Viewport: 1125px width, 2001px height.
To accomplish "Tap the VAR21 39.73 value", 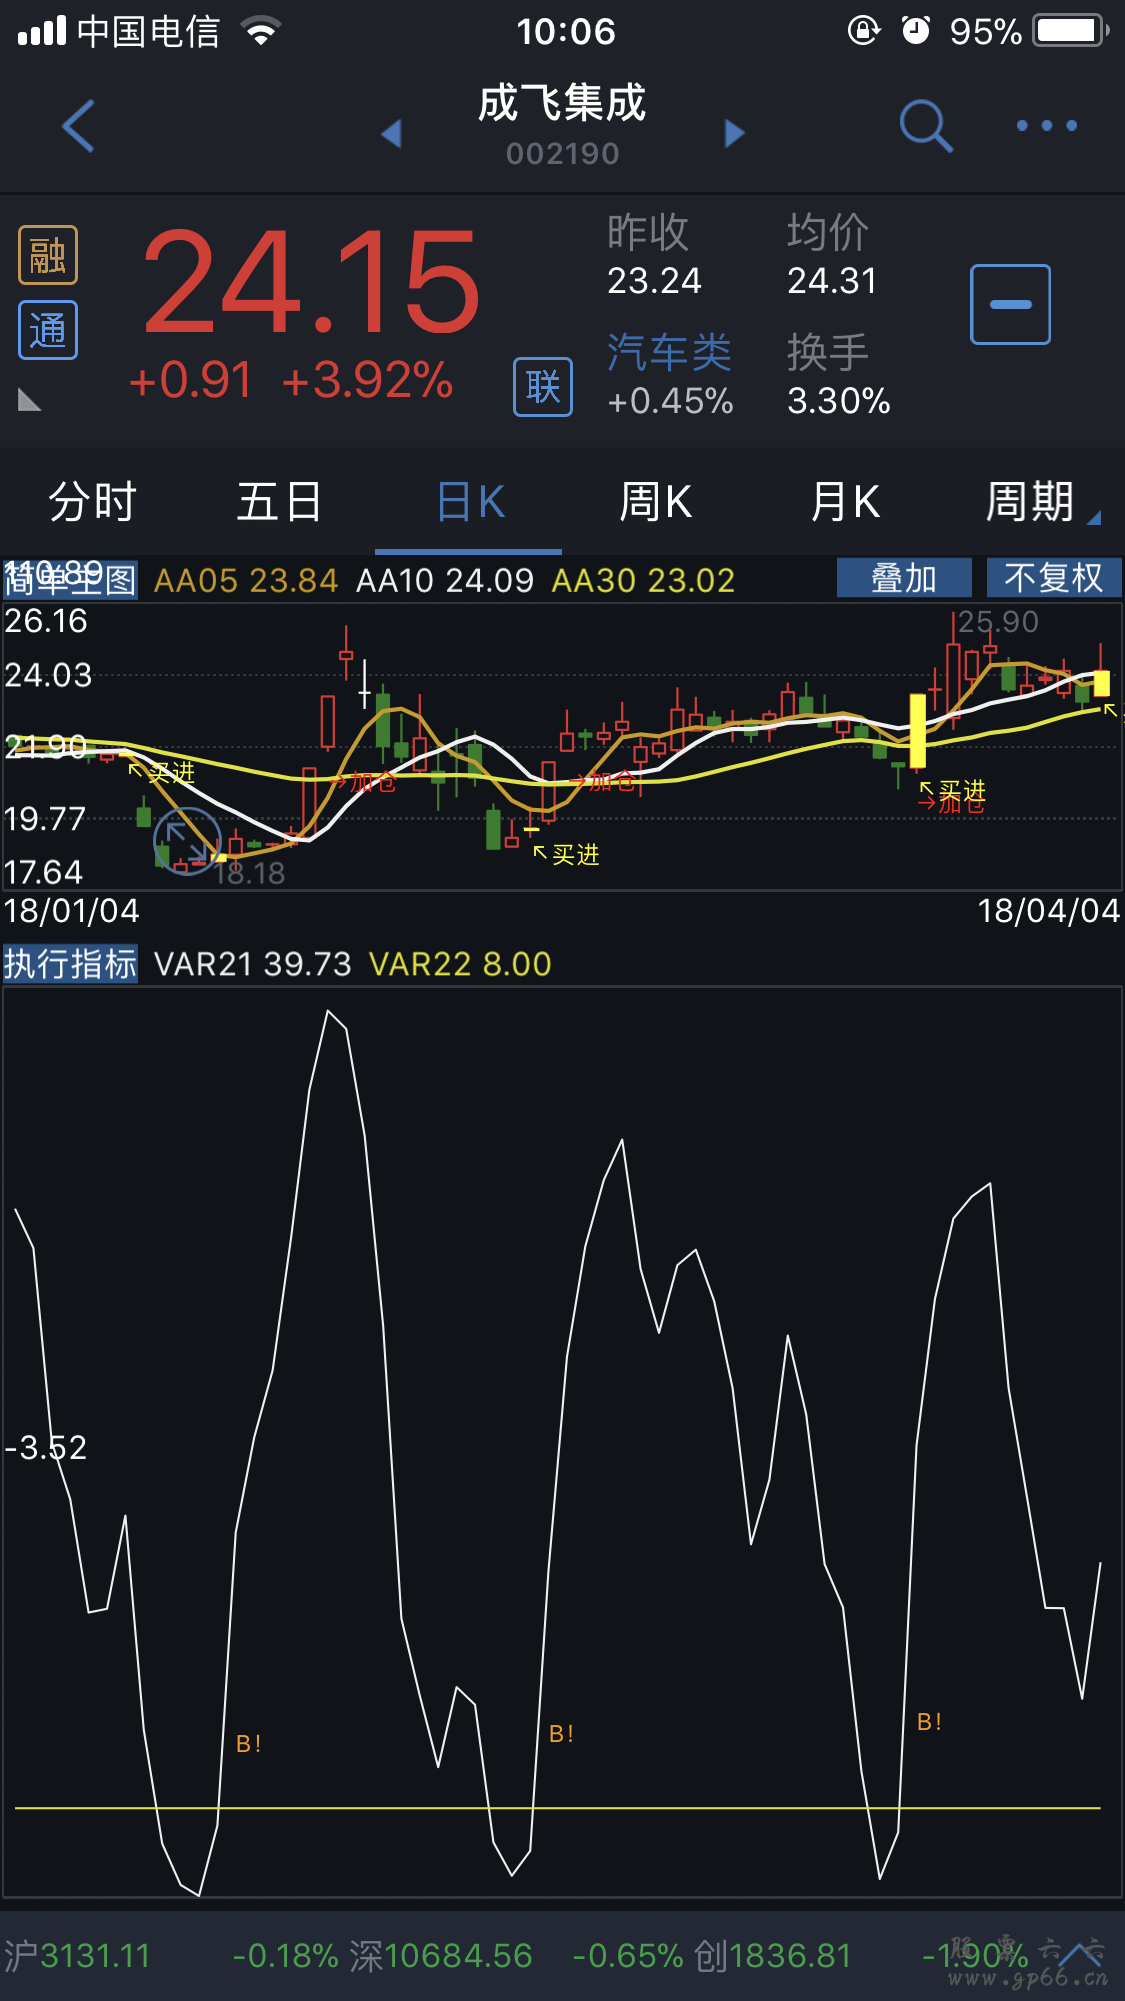I will [253, 964].
